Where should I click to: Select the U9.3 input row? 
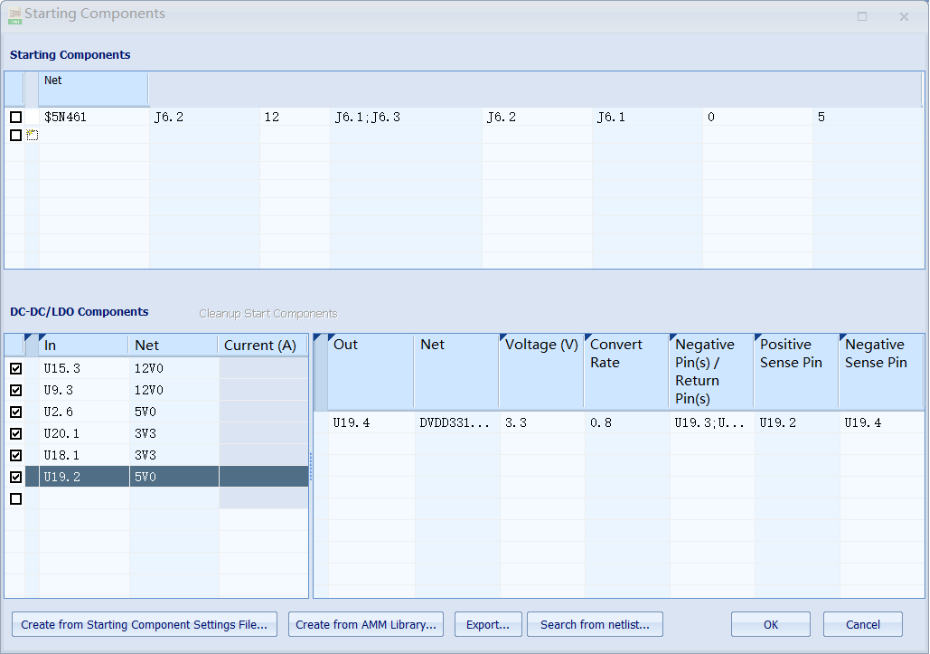pyautogui.click(x=84, y=390)
